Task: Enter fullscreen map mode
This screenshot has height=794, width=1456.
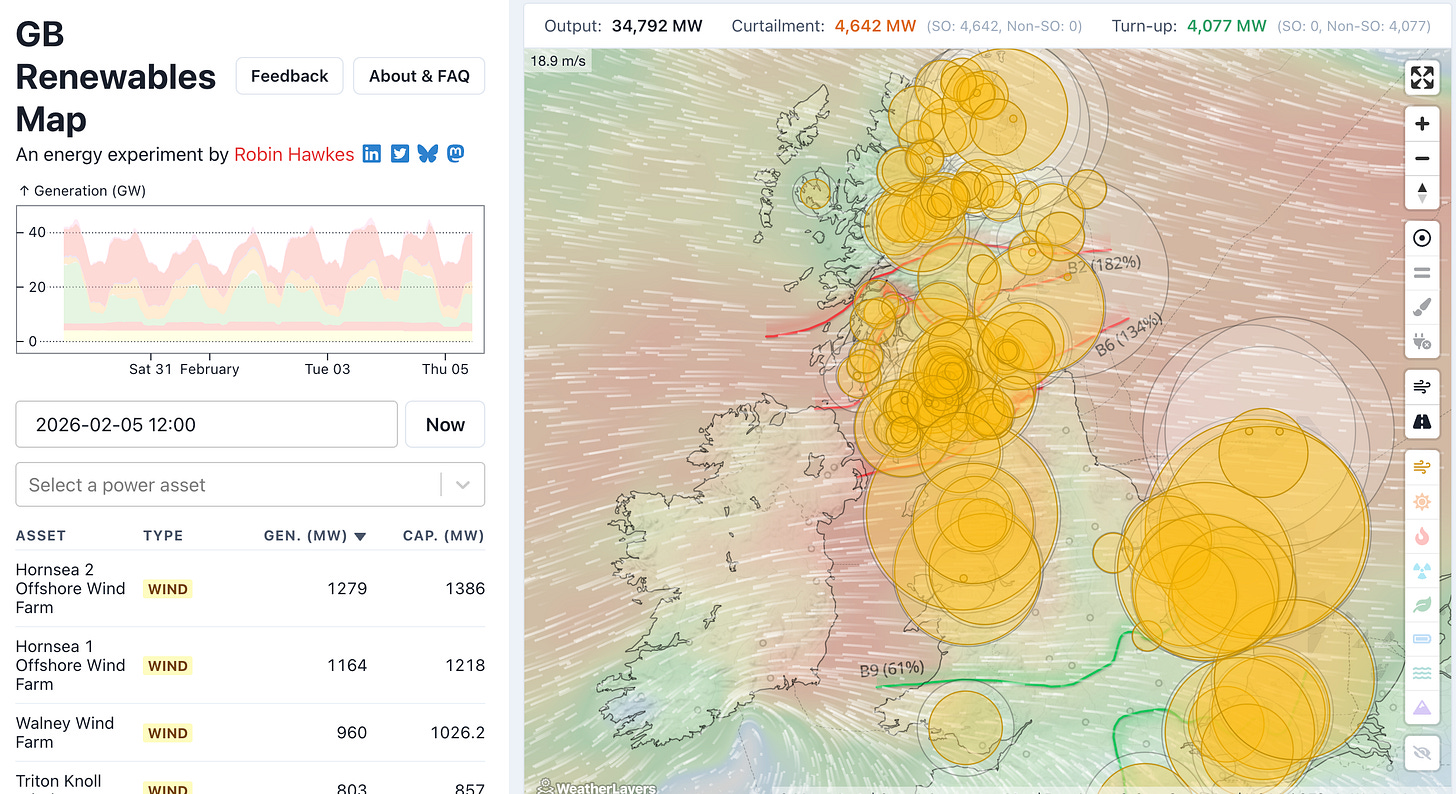Action: point(1422,77)
